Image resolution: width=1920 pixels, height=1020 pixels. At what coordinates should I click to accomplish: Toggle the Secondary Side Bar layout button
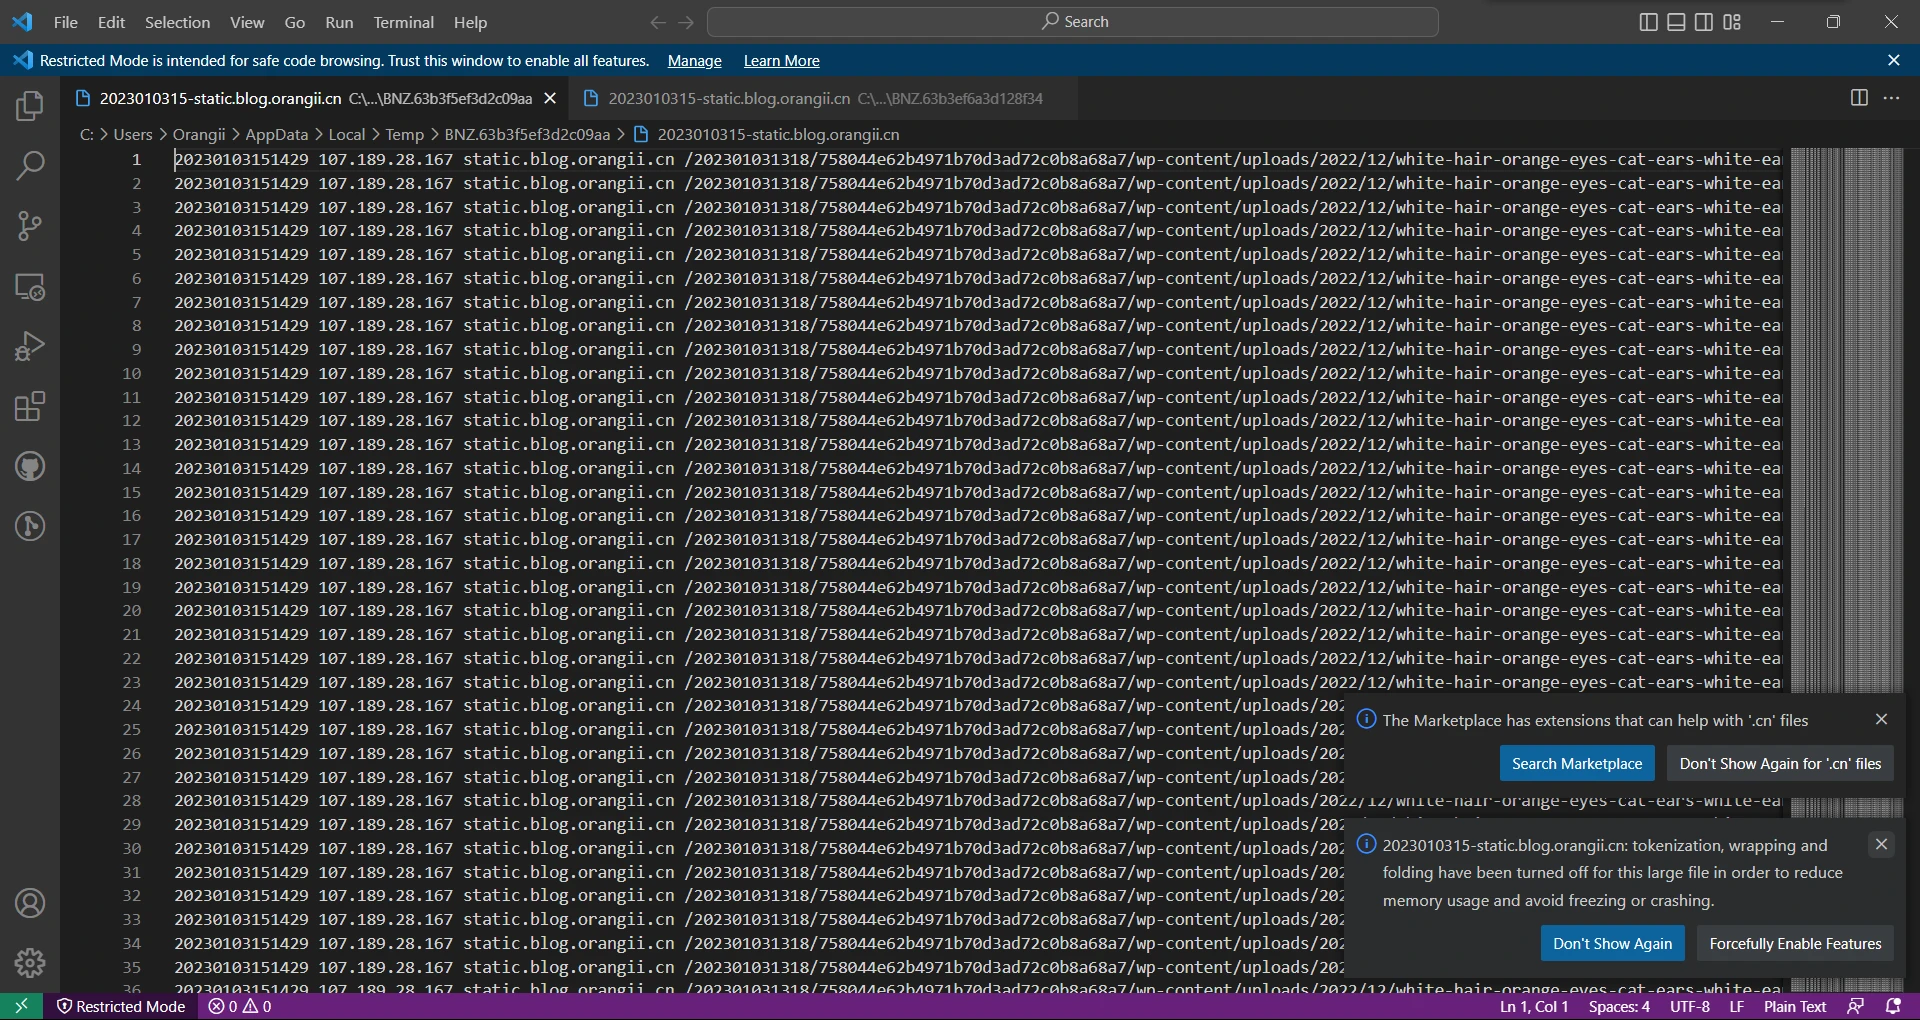point(1704,22)
